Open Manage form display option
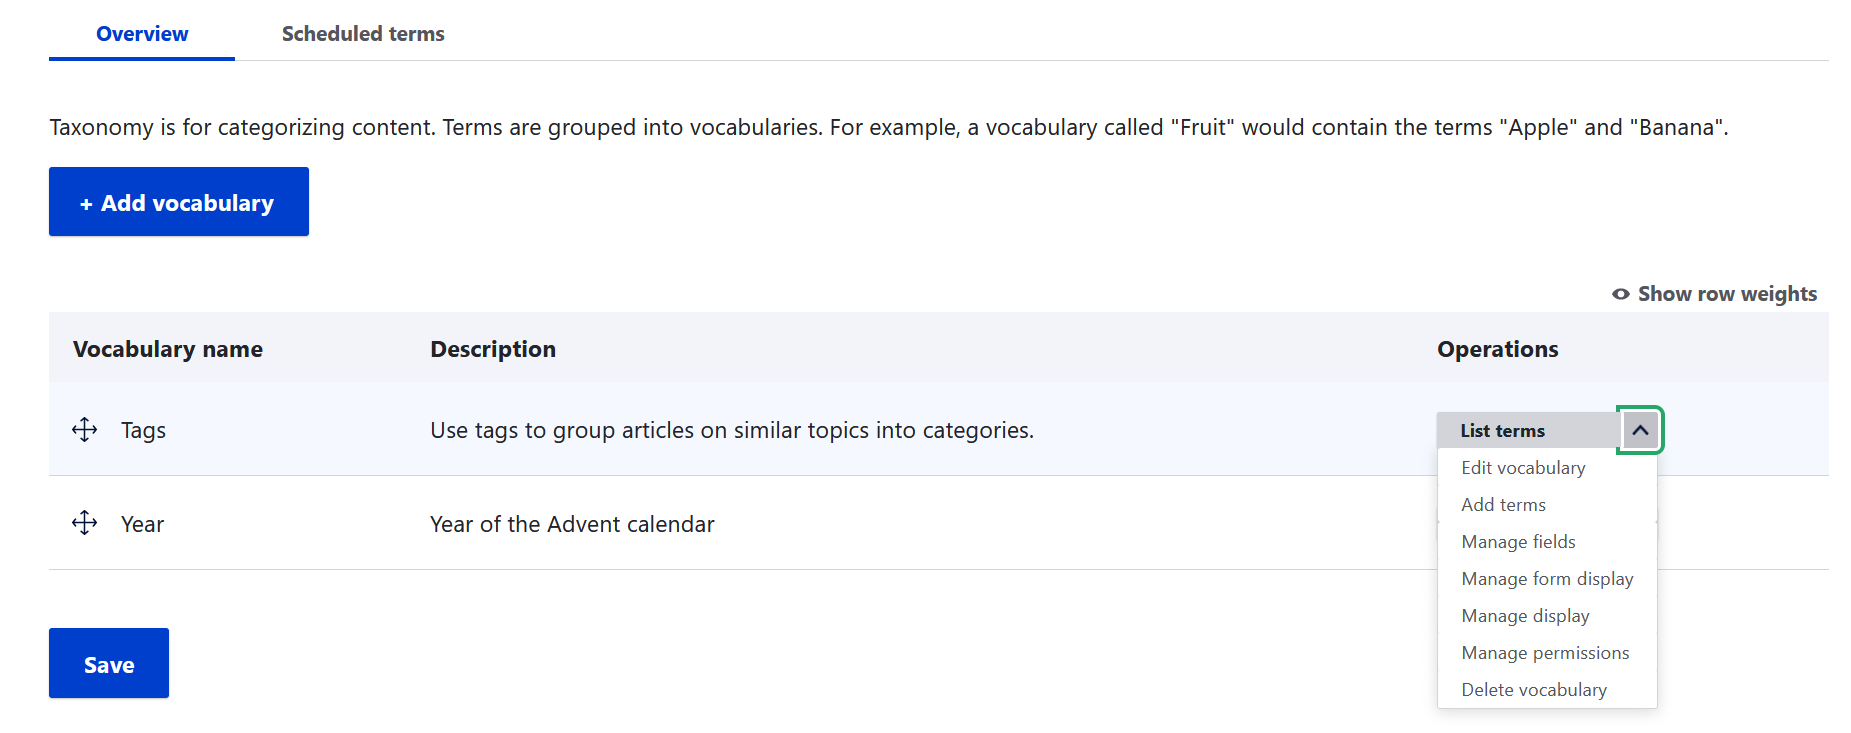The image size is (1851, 733). click(1547, 579)
